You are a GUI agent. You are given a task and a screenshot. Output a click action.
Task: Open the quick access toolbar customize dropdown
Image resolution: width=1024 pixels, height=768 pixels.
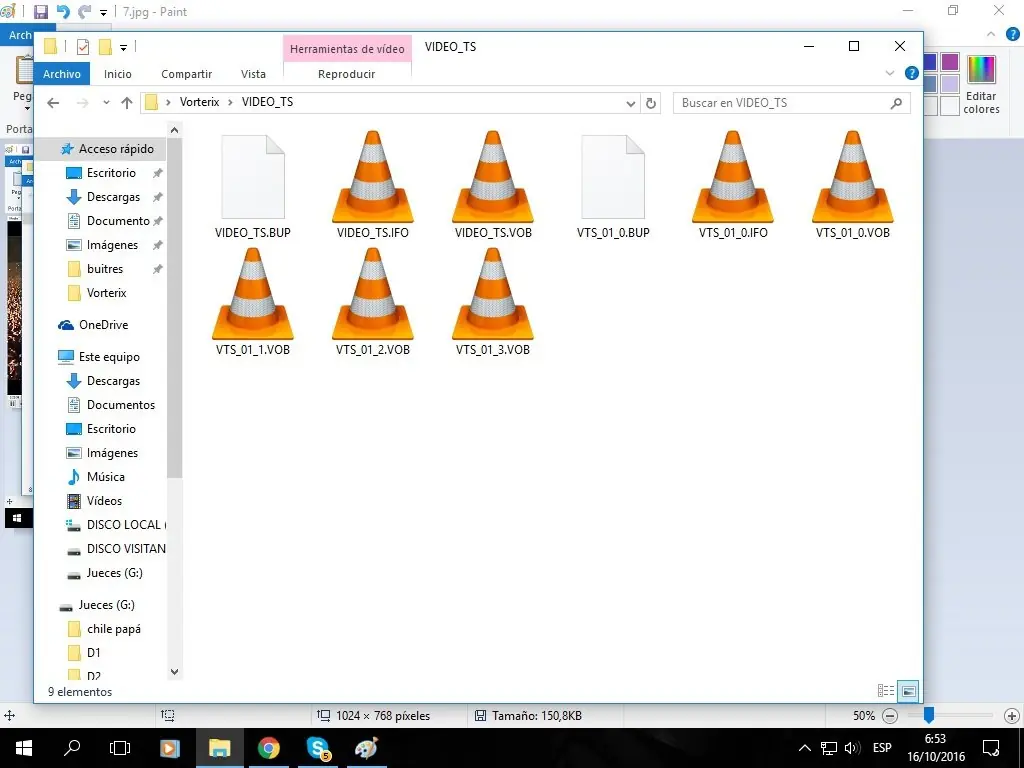pyautogui.click(x=123, y=47)
